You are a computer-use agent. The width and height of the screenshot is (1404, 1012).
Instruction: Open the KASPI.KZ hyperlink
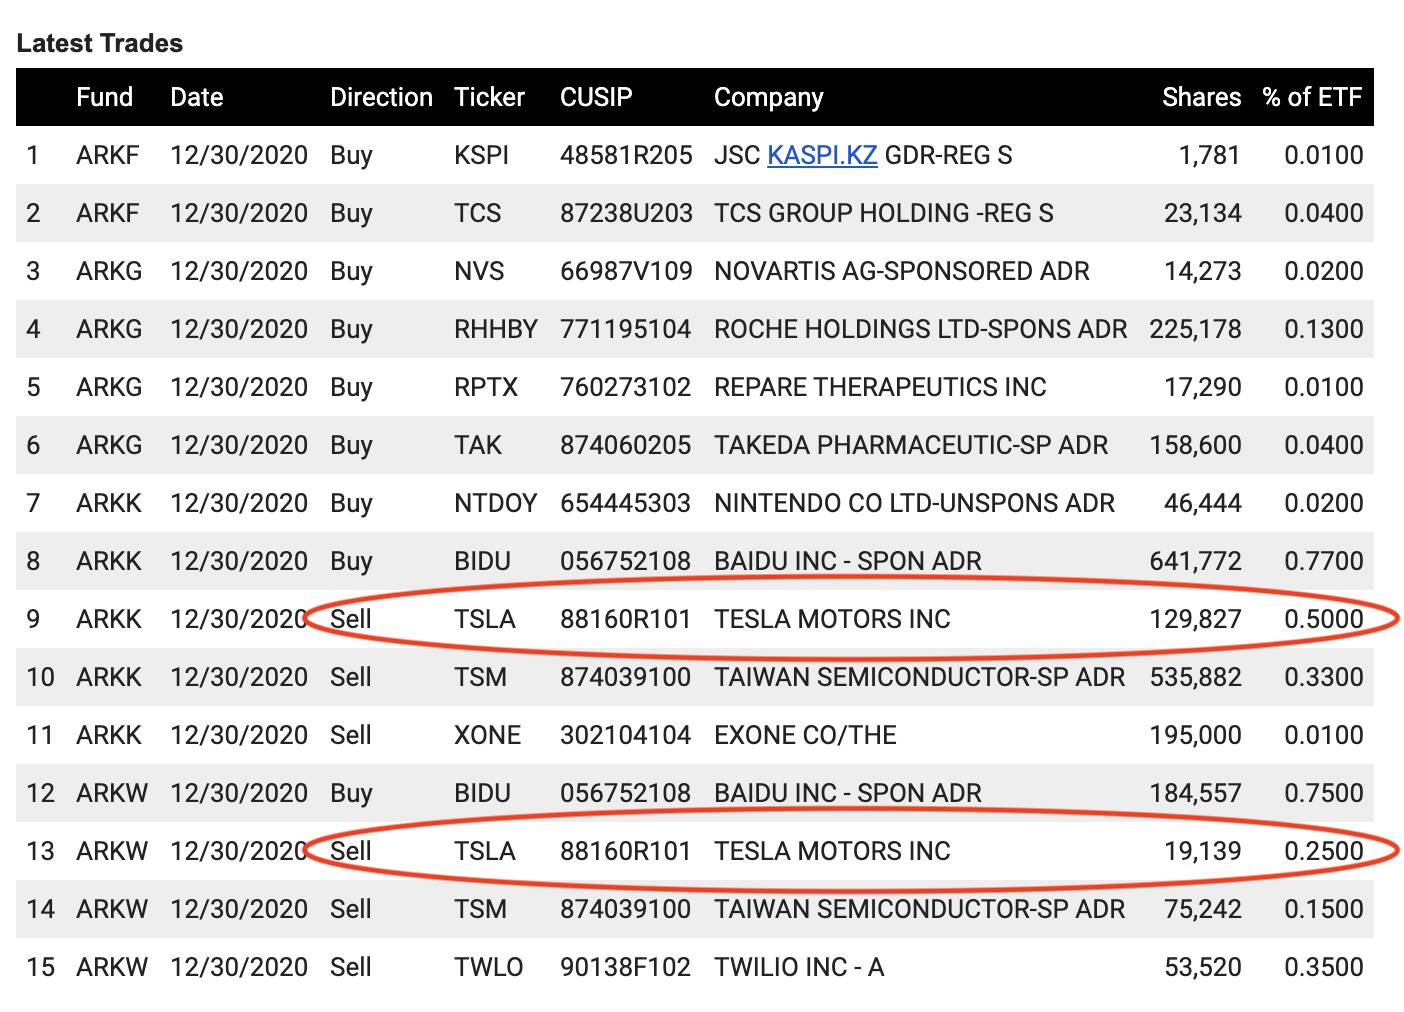click(x=821, y=155)
